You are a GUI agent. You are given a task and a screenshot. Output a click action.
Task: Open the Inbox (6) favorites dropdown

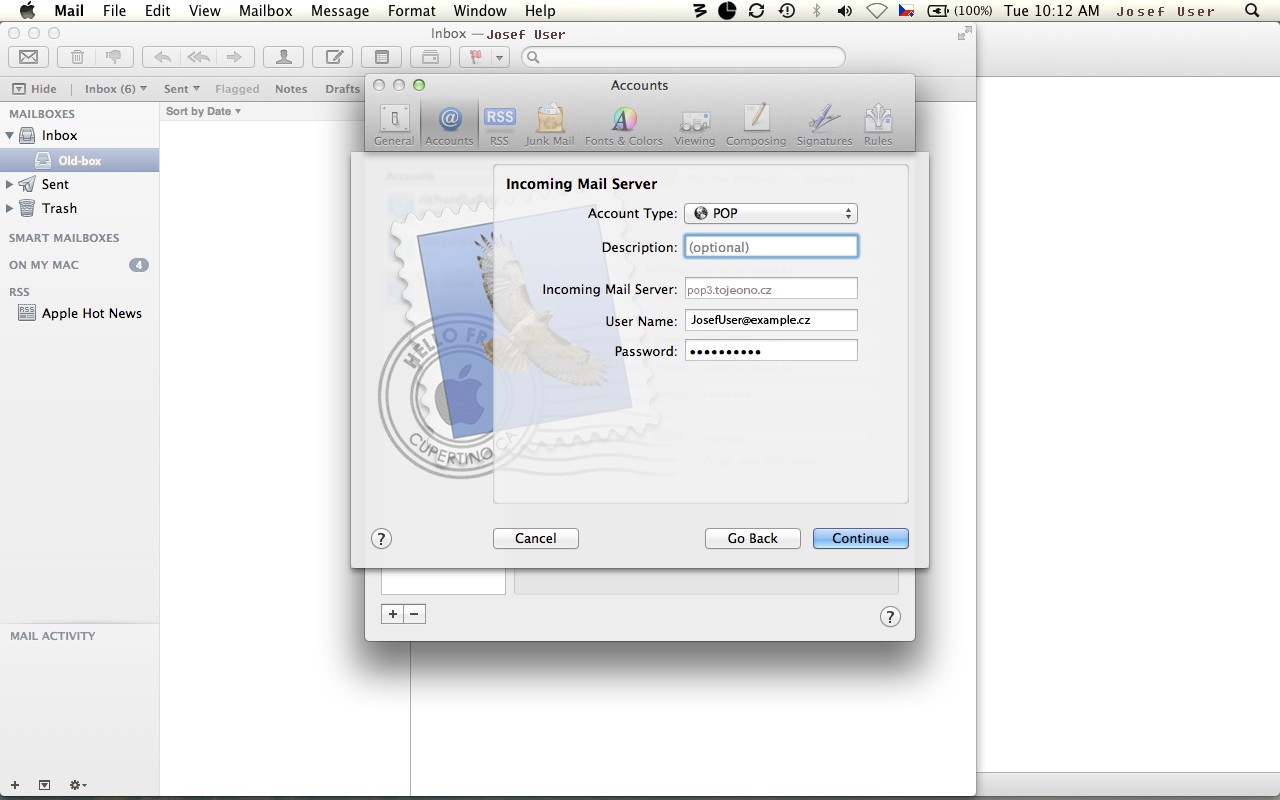pos(116,89)
